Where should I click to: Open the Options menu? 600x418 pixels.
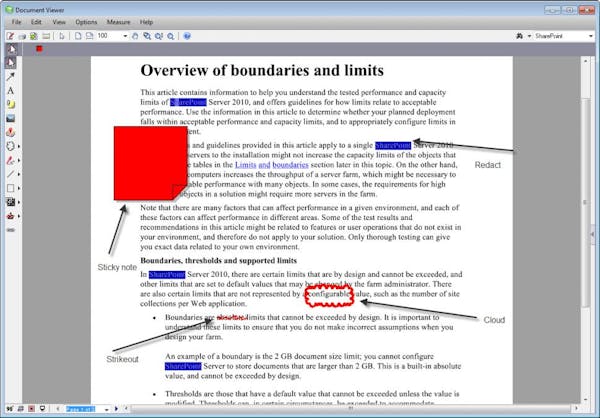[x=86, y=22]
